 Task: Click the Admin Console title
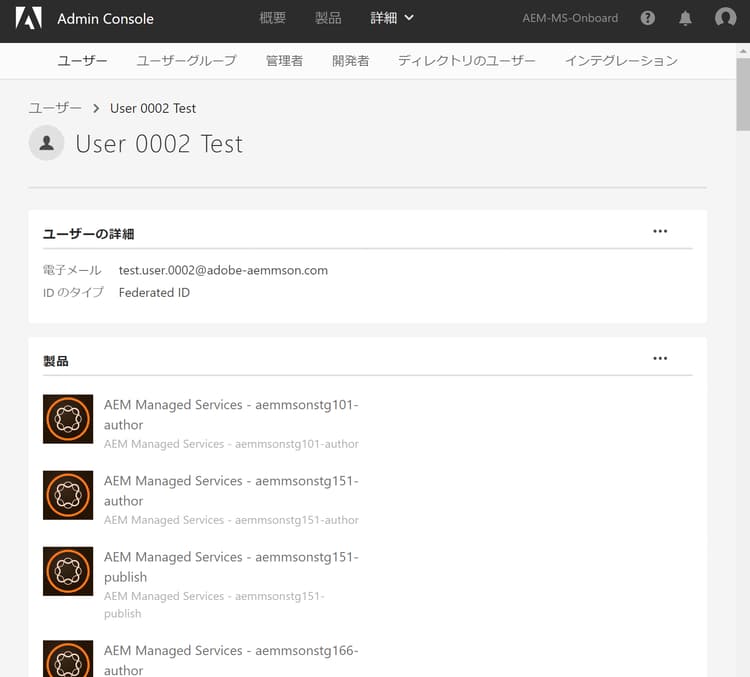point(105,19)
